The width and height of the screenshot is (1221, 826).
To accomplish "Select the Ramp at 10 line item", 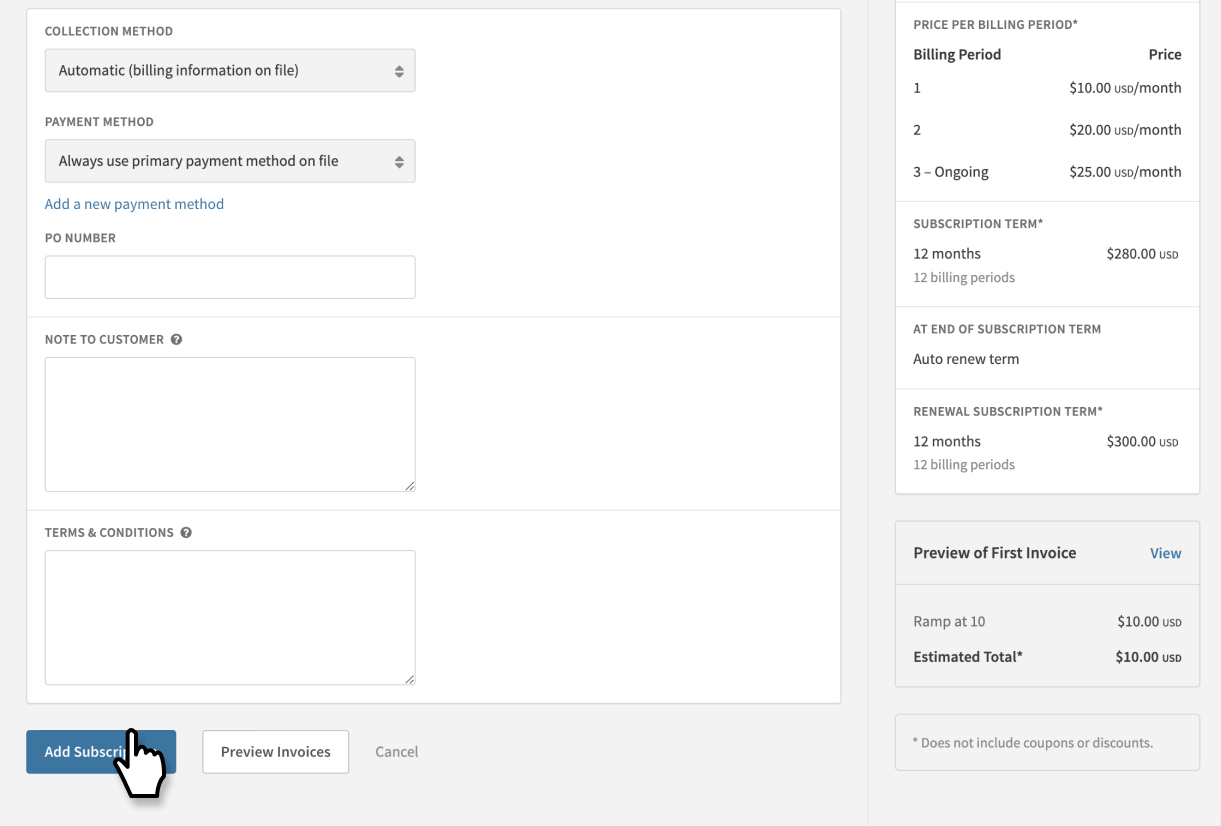I will click(x=949, y=622).
